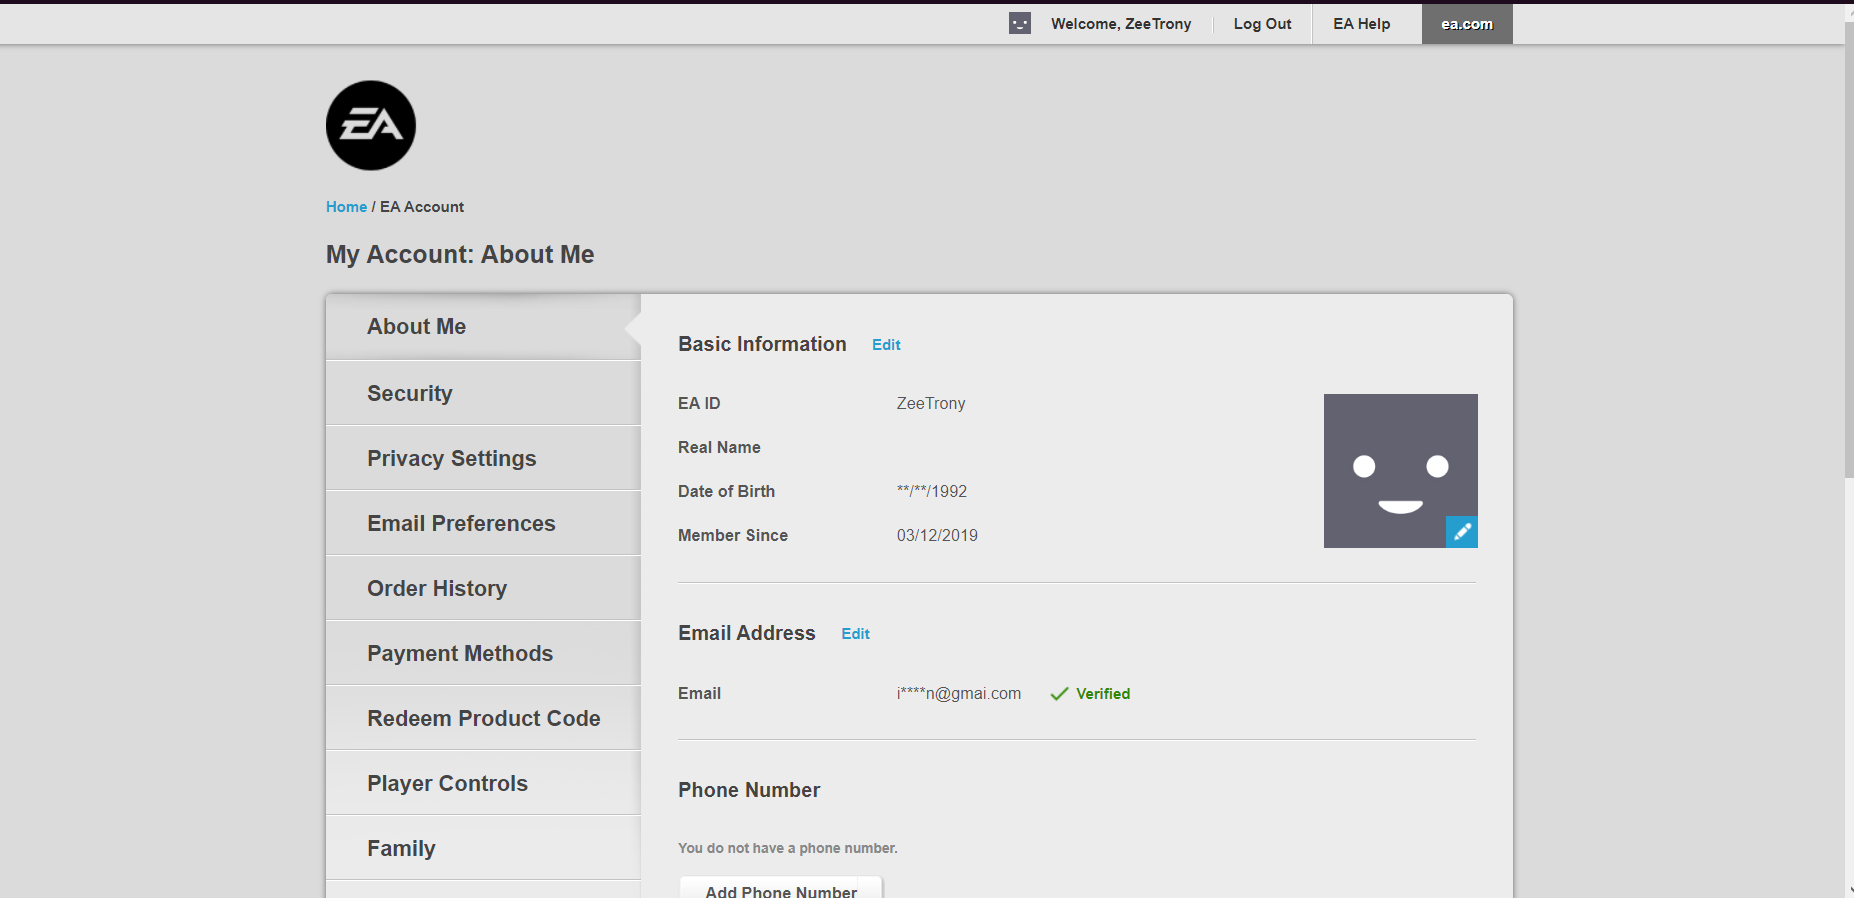Open the Security tab
This screenshot has height=898, width=1854.
pos(410,393)
